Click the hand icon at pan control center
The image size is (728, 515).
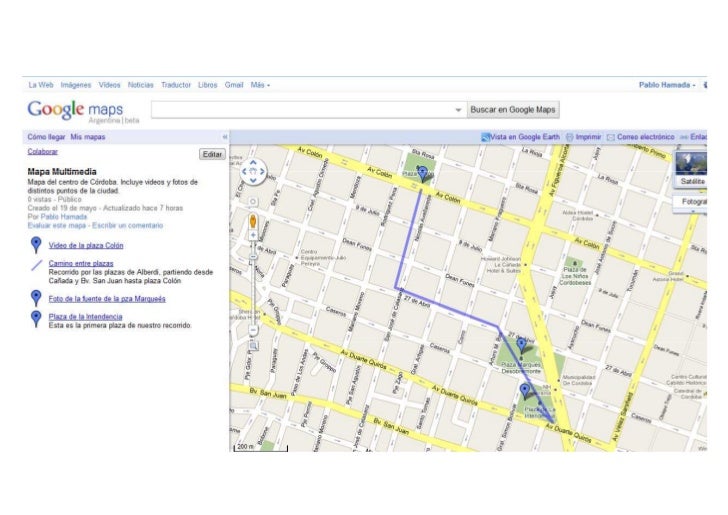coord(253,171)
